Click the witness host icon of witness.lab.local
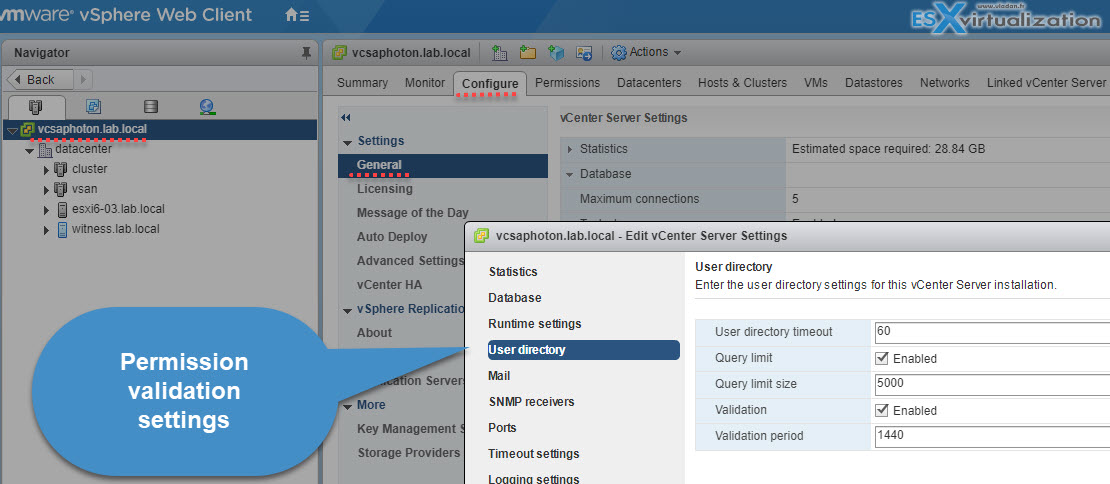1110x484 pixels. coord(63,229)
